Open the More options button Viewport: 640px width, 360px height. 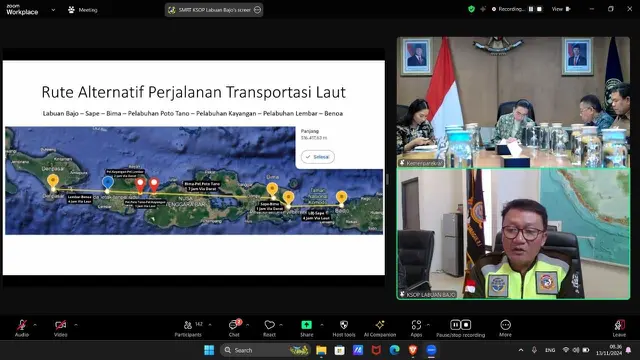click(505, 328)
